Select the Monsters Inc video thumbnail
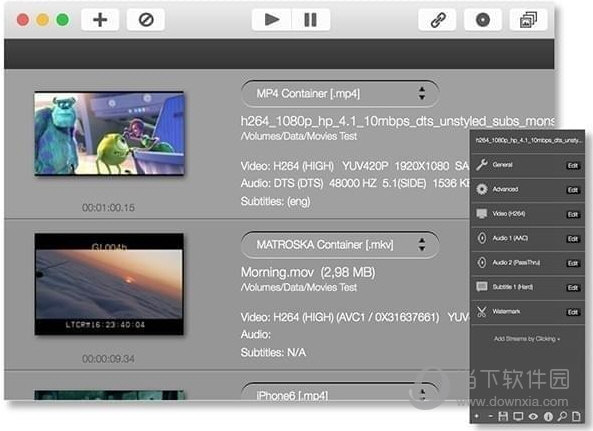Screen dimensions: 593x431 click(109, 134)
